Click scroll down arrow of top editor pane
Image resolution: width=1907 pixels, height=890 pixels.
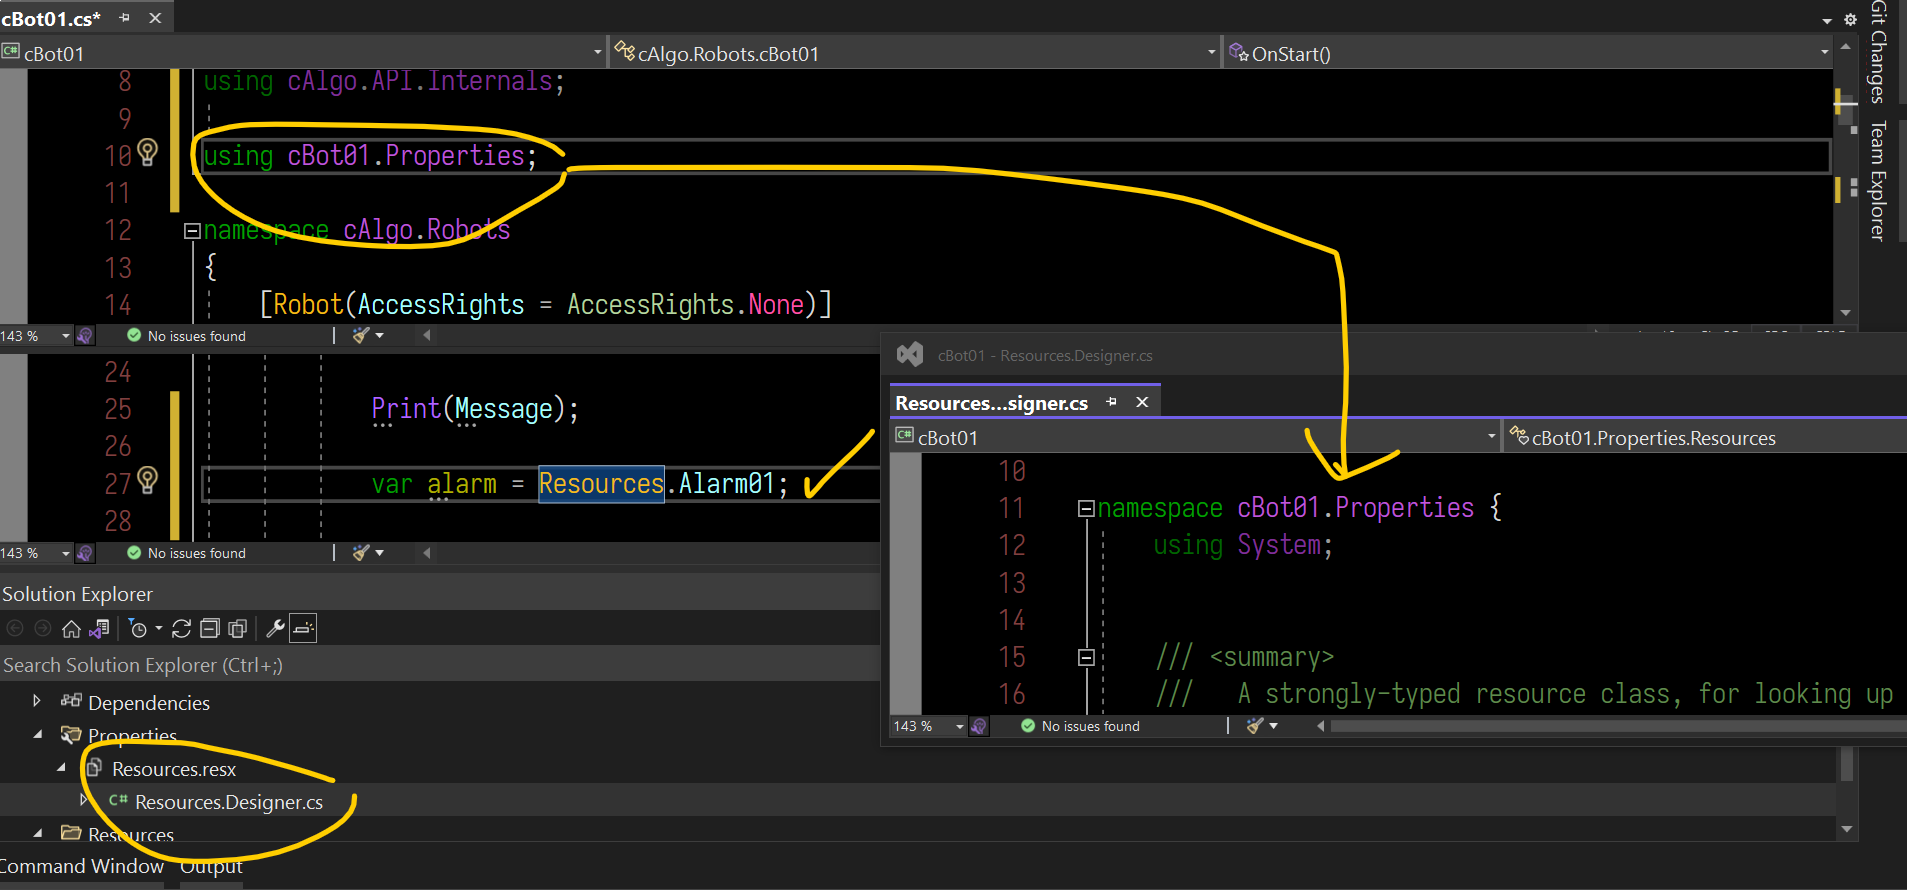point(1845,313)
